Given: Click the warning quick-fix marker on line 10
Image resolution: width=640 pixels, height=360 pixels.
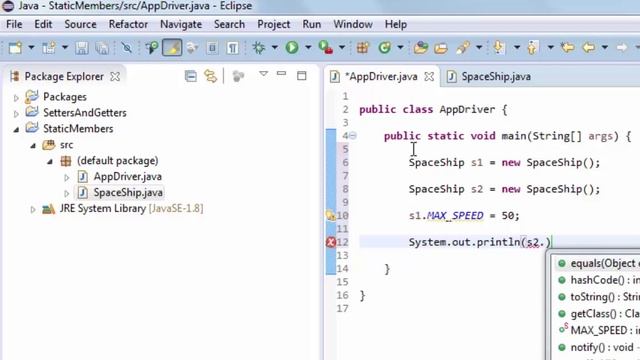Looking at the screenshot, I should click(x=331, y=216).
